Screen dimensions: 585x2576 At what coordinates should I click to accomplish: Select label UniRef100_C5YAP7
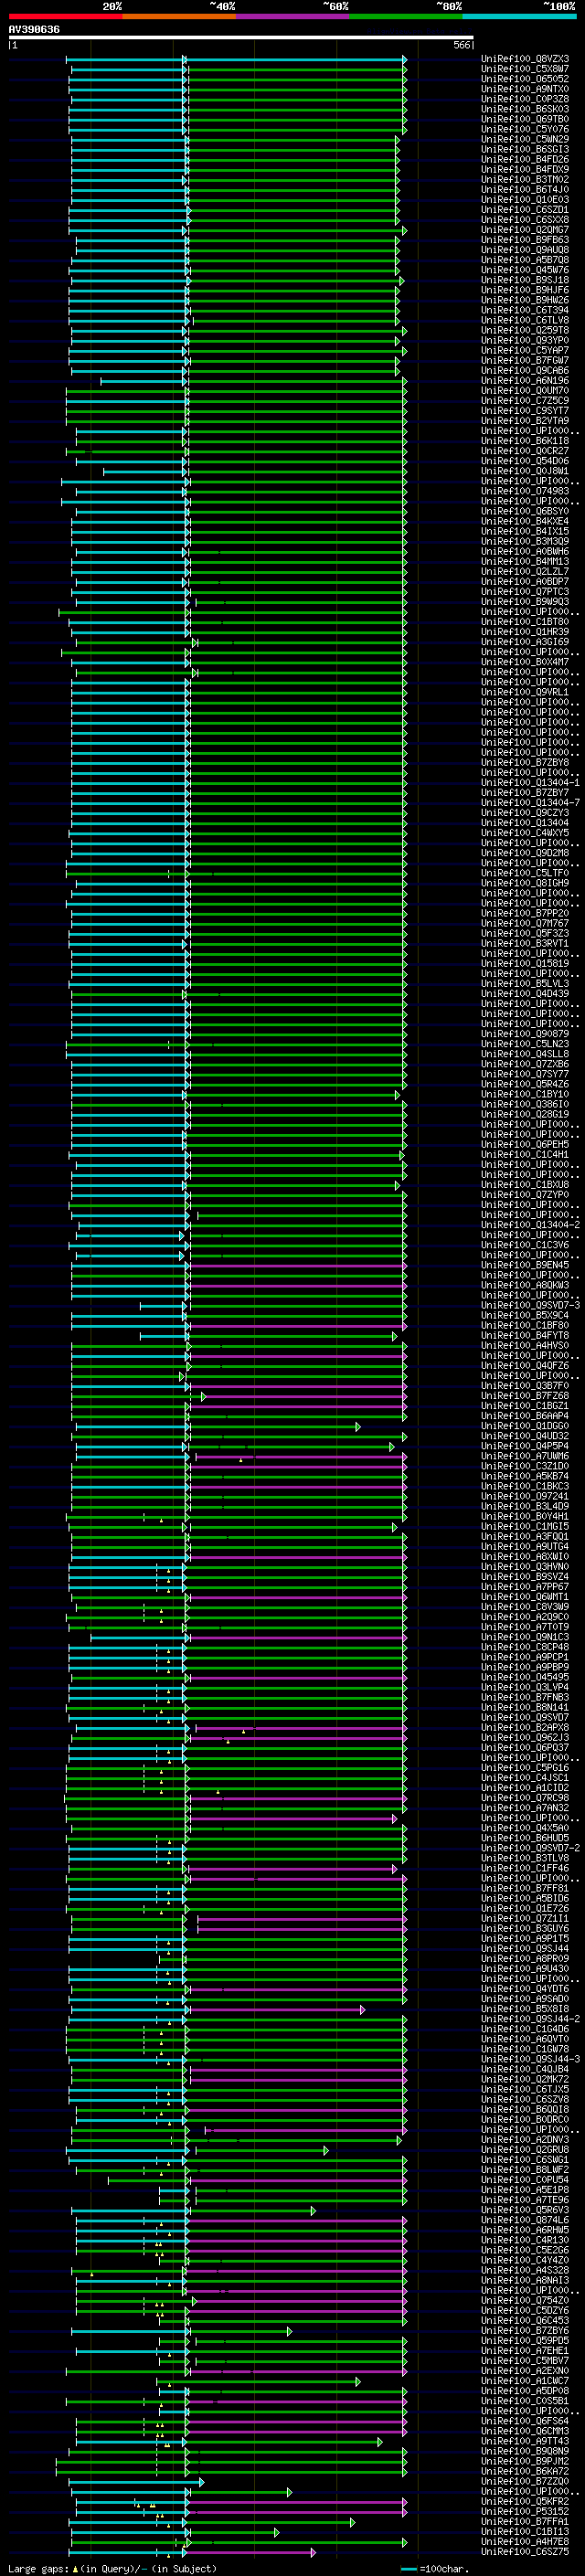[525, 351]
